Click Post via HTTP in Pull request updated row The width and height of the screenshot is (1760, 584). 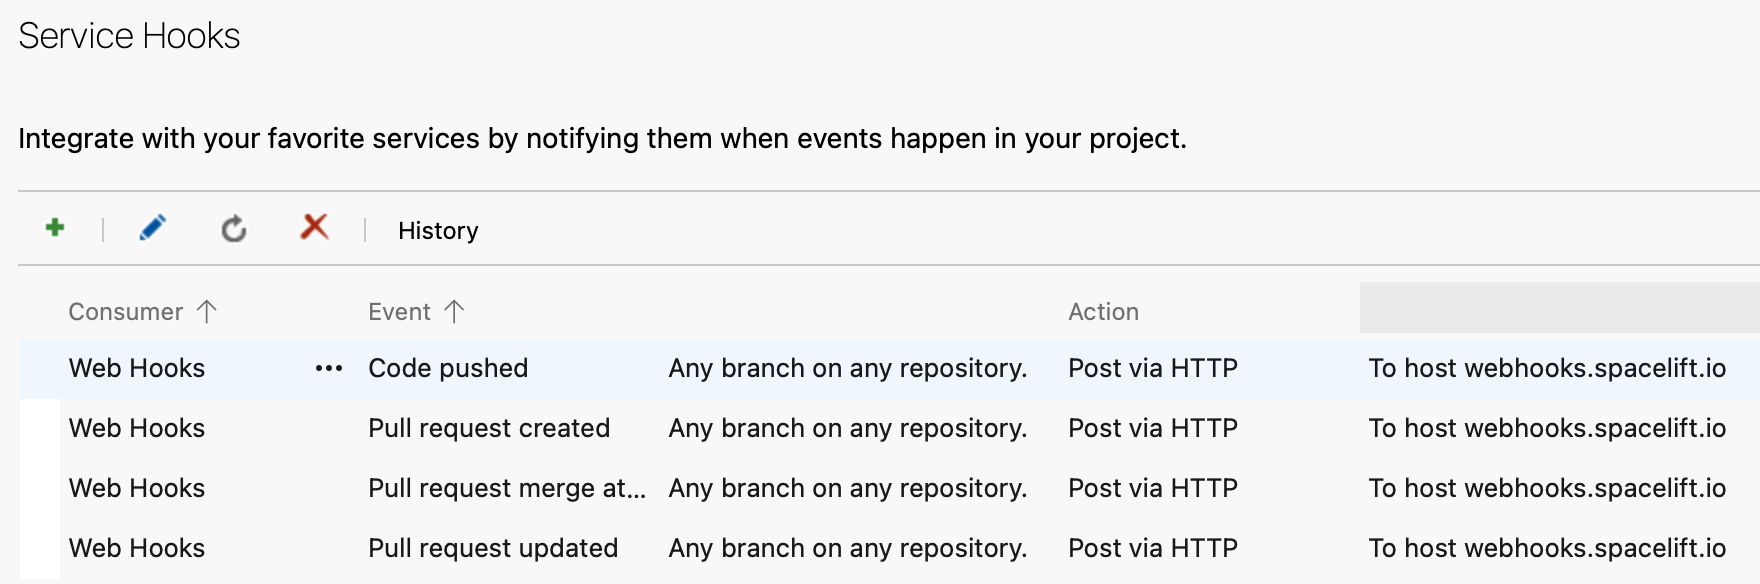click(x=1153, y=549)
